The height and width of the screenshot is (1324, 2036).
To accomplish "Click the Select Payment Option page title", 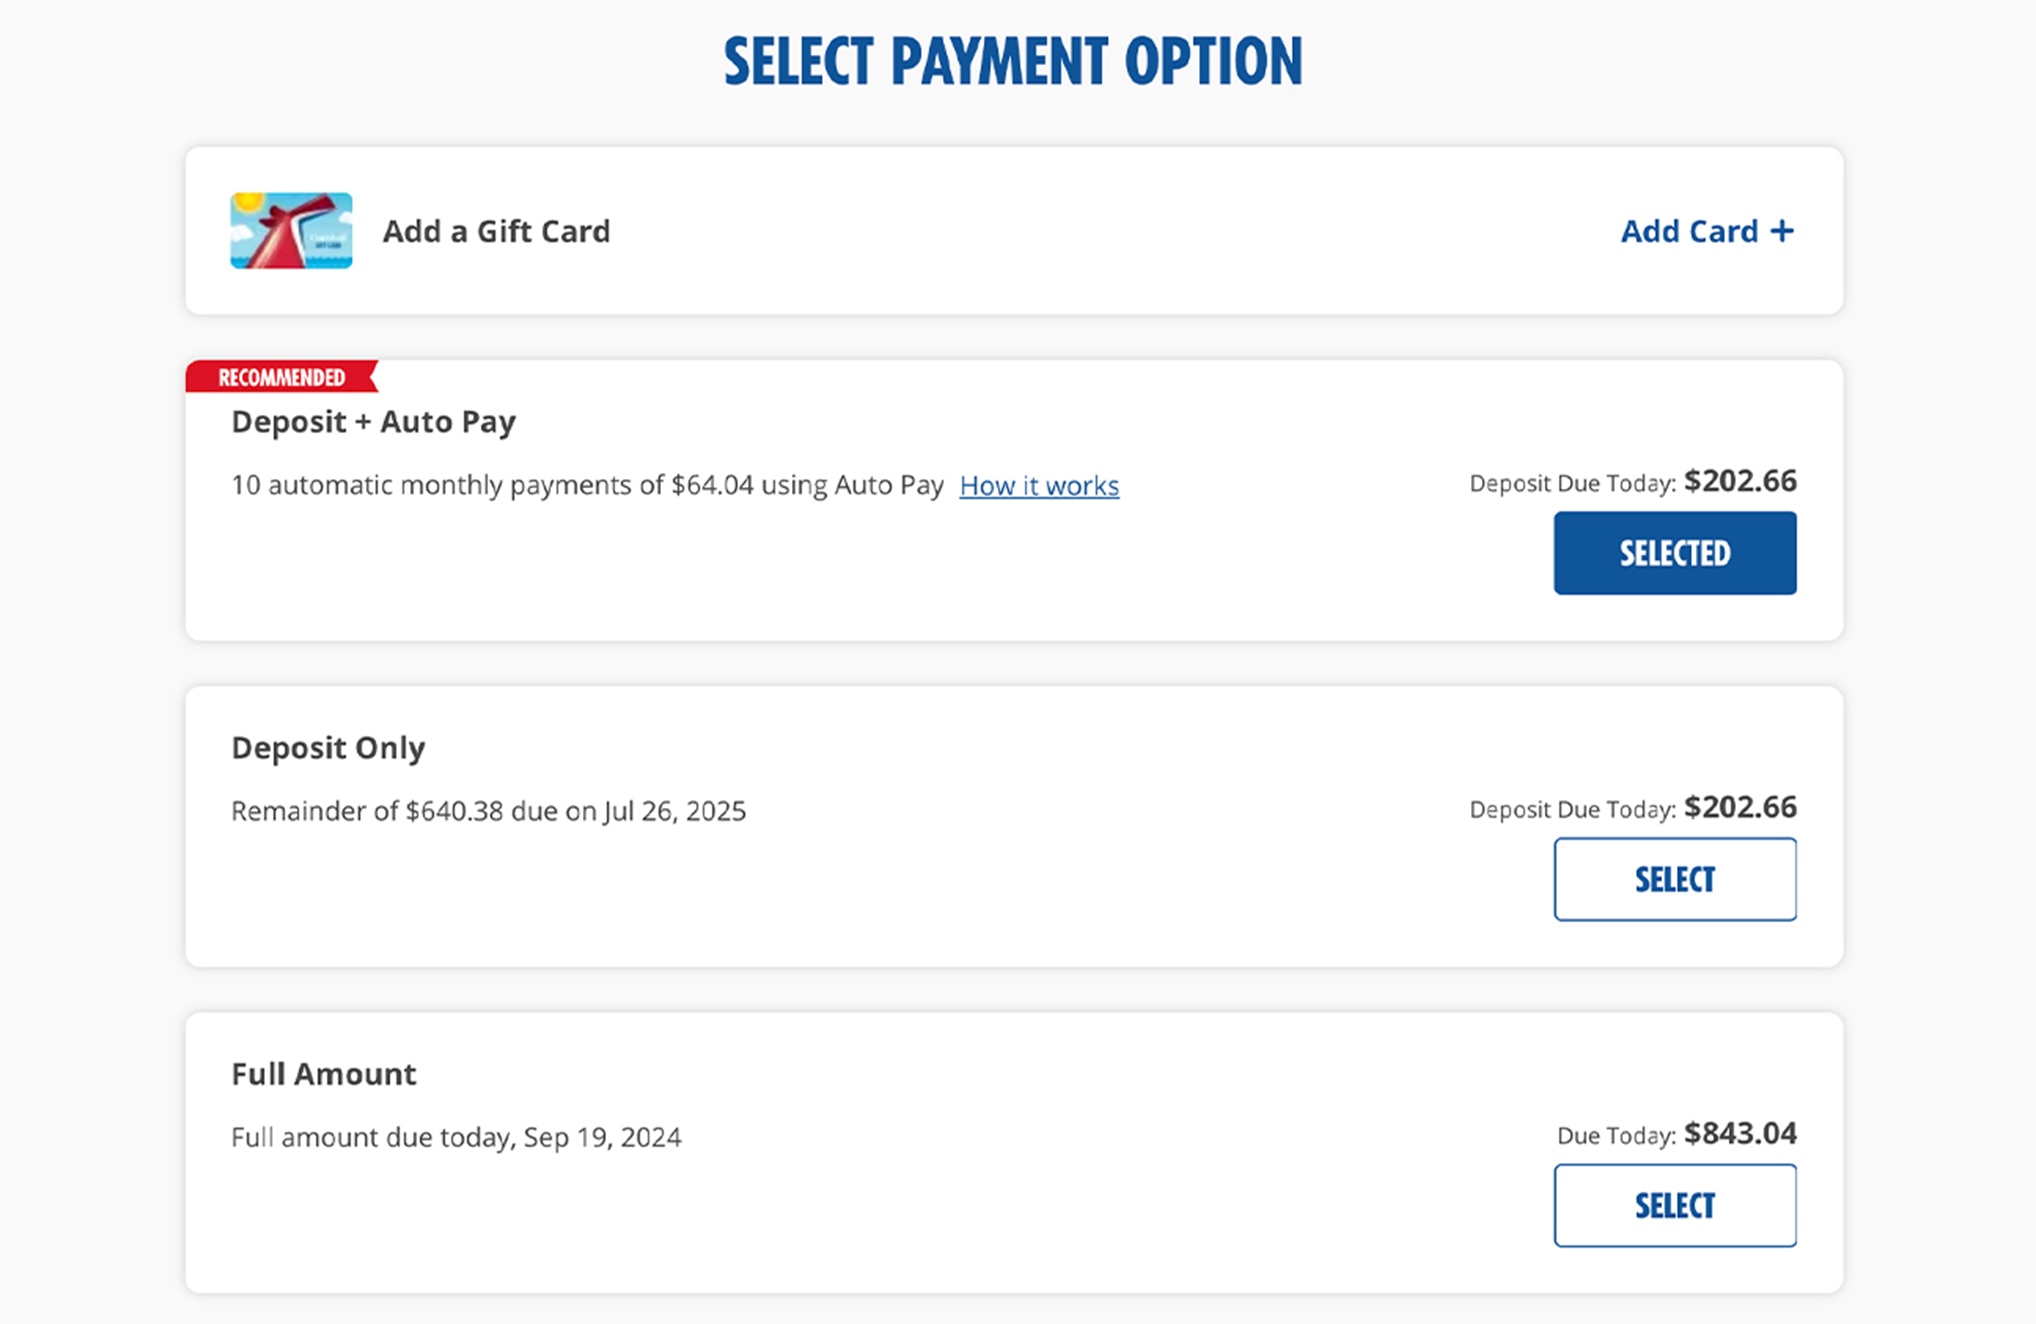I will (x=1013, y=61).
